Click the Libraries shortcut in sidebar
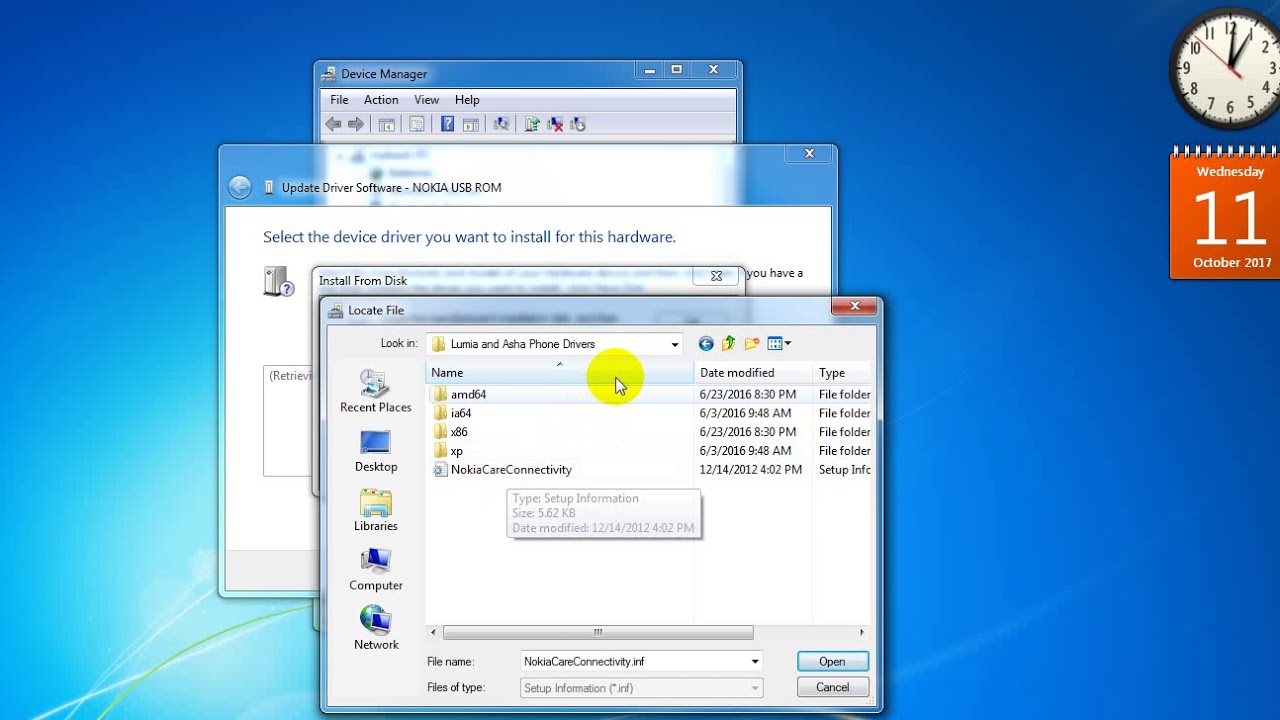 (375, 510)
